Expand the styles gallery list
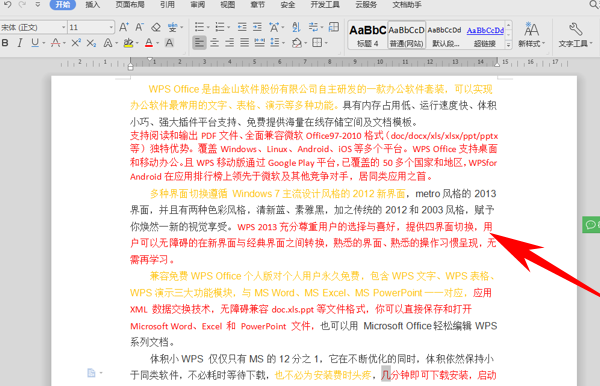 click(x=509, y=45)
